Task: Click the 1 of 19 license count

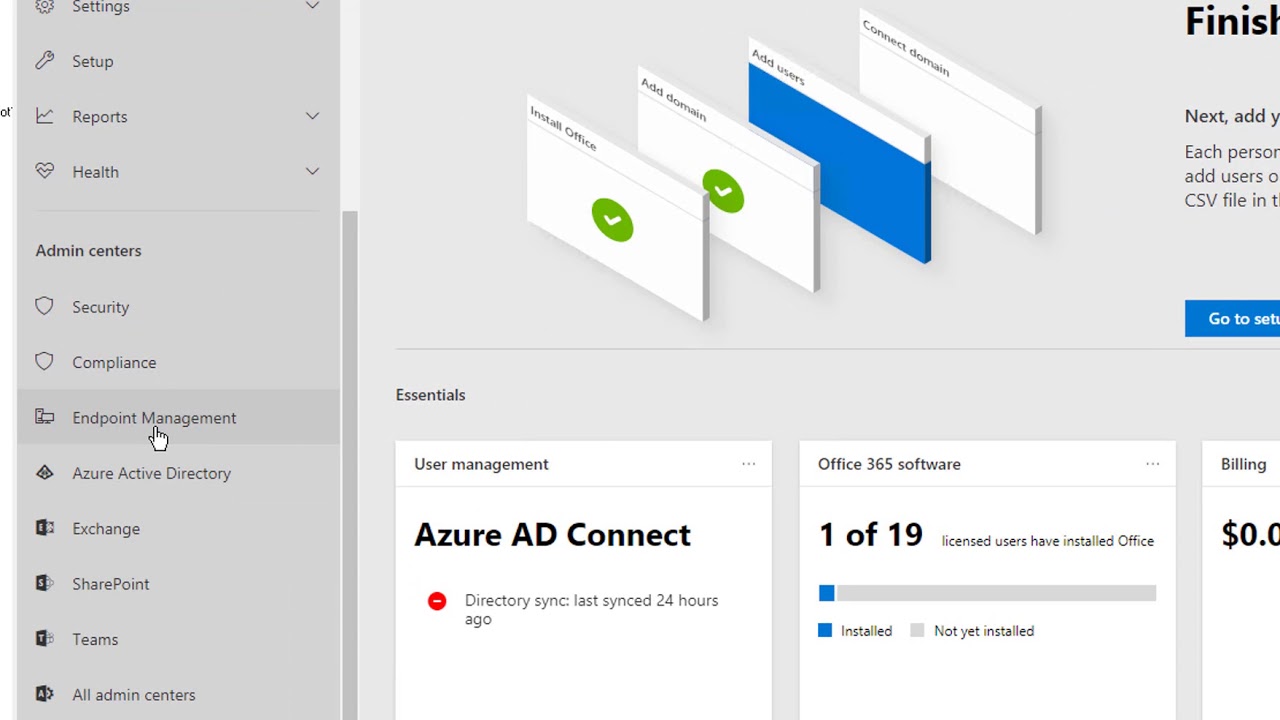Action: (x=870, y=535)
